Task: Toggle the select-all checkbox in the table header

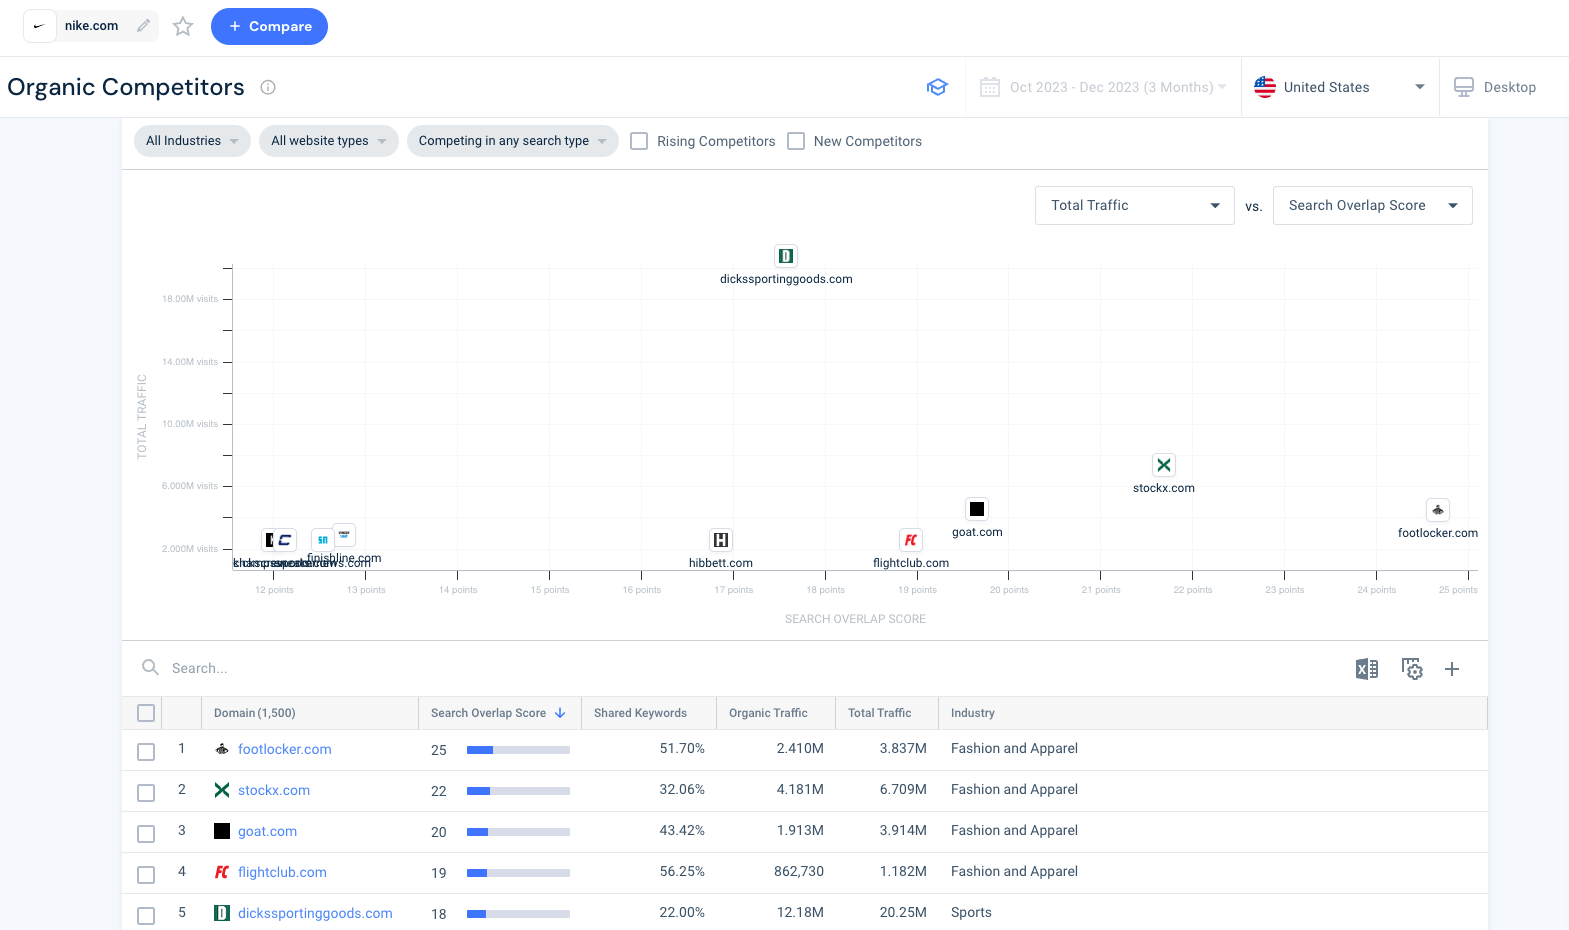Action: point(146,713)
